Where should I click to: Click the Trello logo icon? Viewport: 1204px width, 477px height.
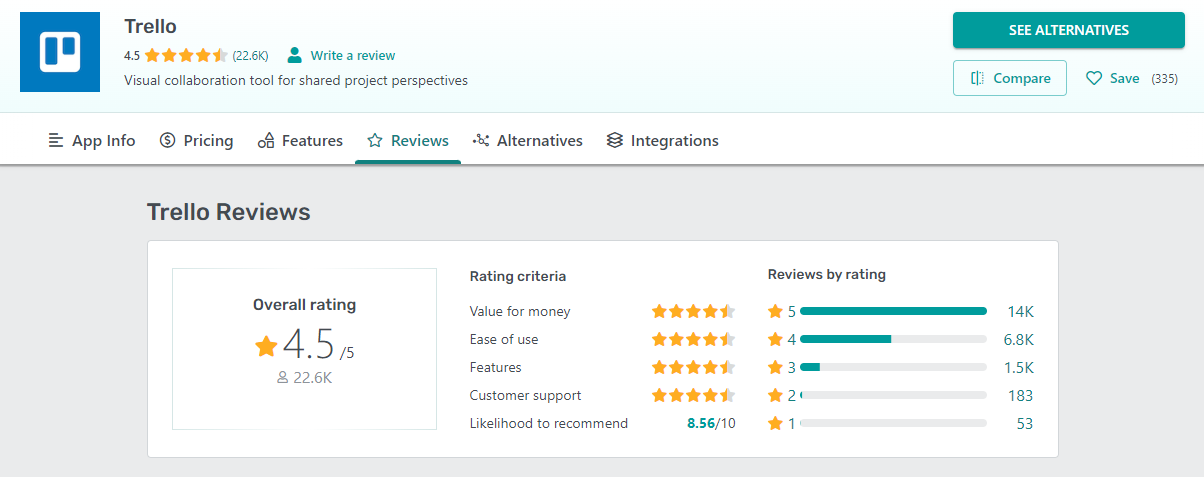coord(60,52)
